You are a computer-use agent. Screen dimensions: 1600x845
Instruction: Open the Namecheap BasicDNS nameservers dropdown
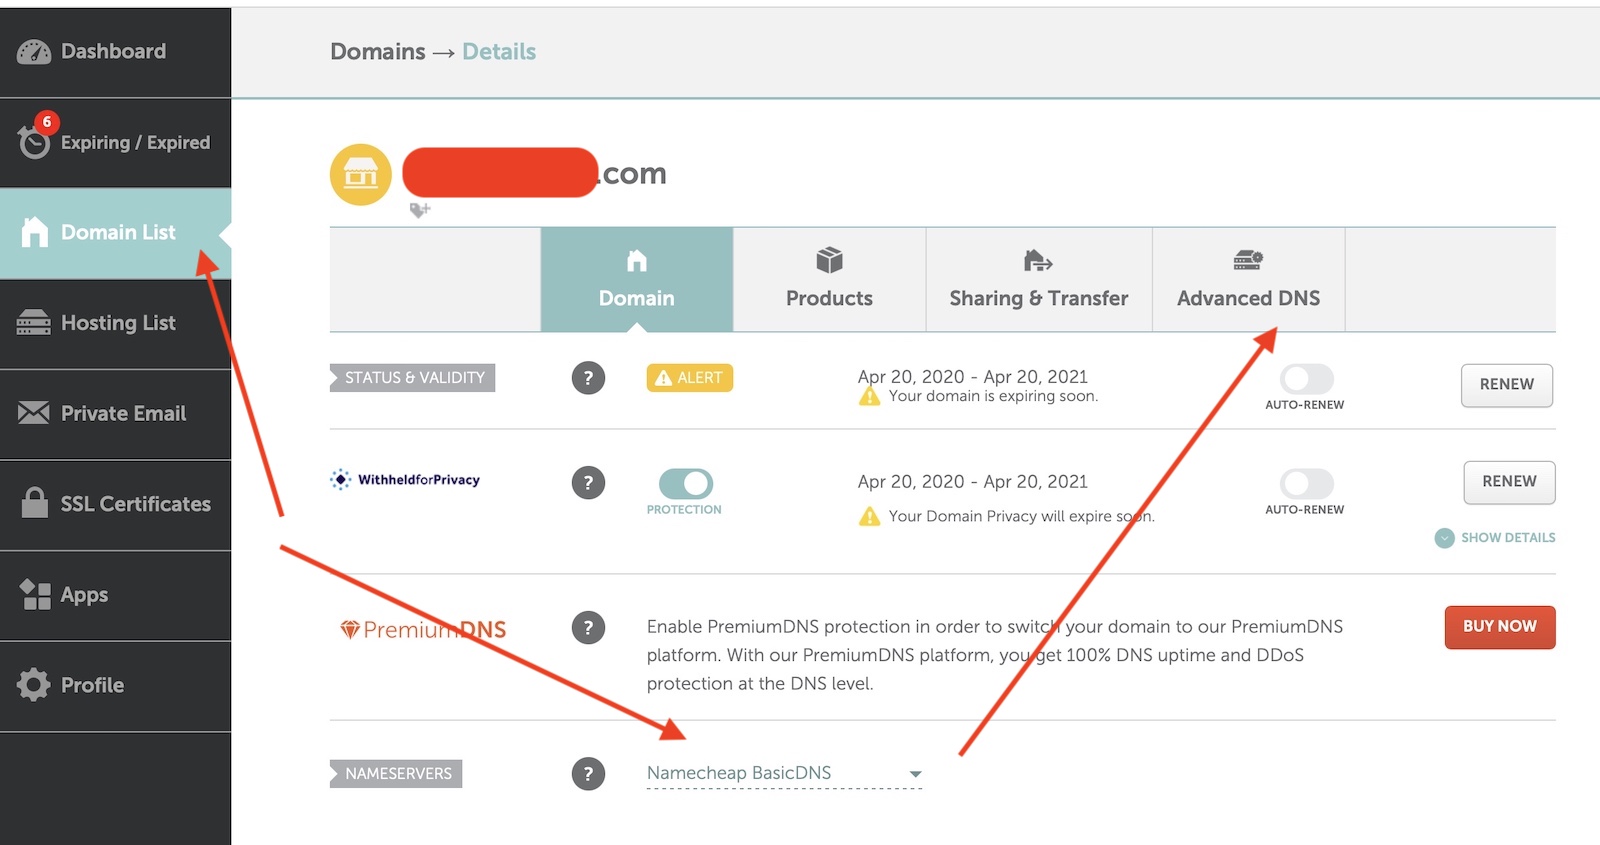(784, 773)
